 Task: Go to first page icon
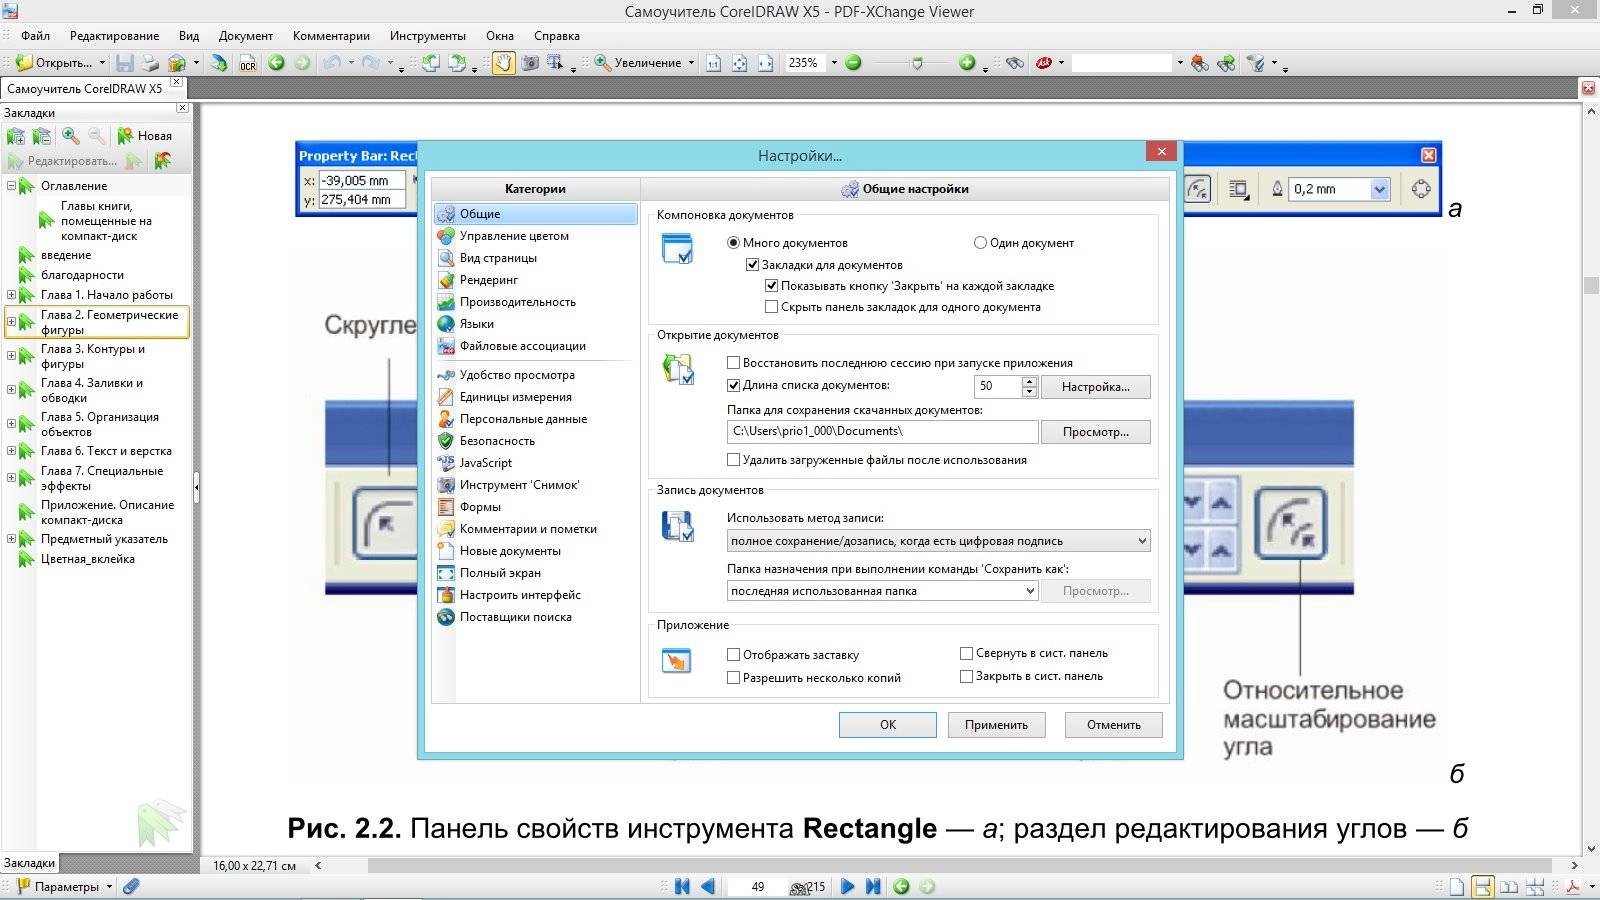[x=682, y=886]
